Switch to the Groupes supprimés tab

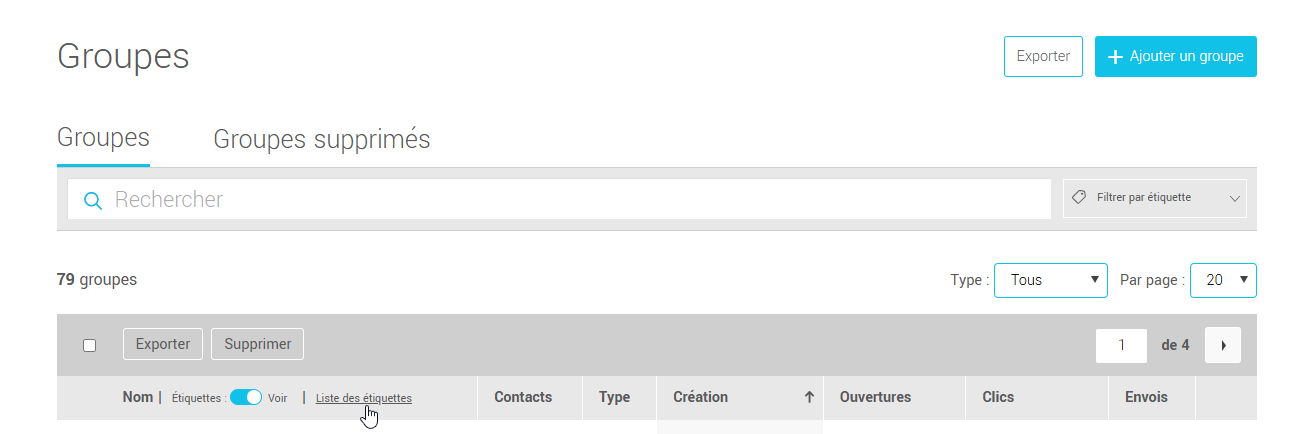322,140
